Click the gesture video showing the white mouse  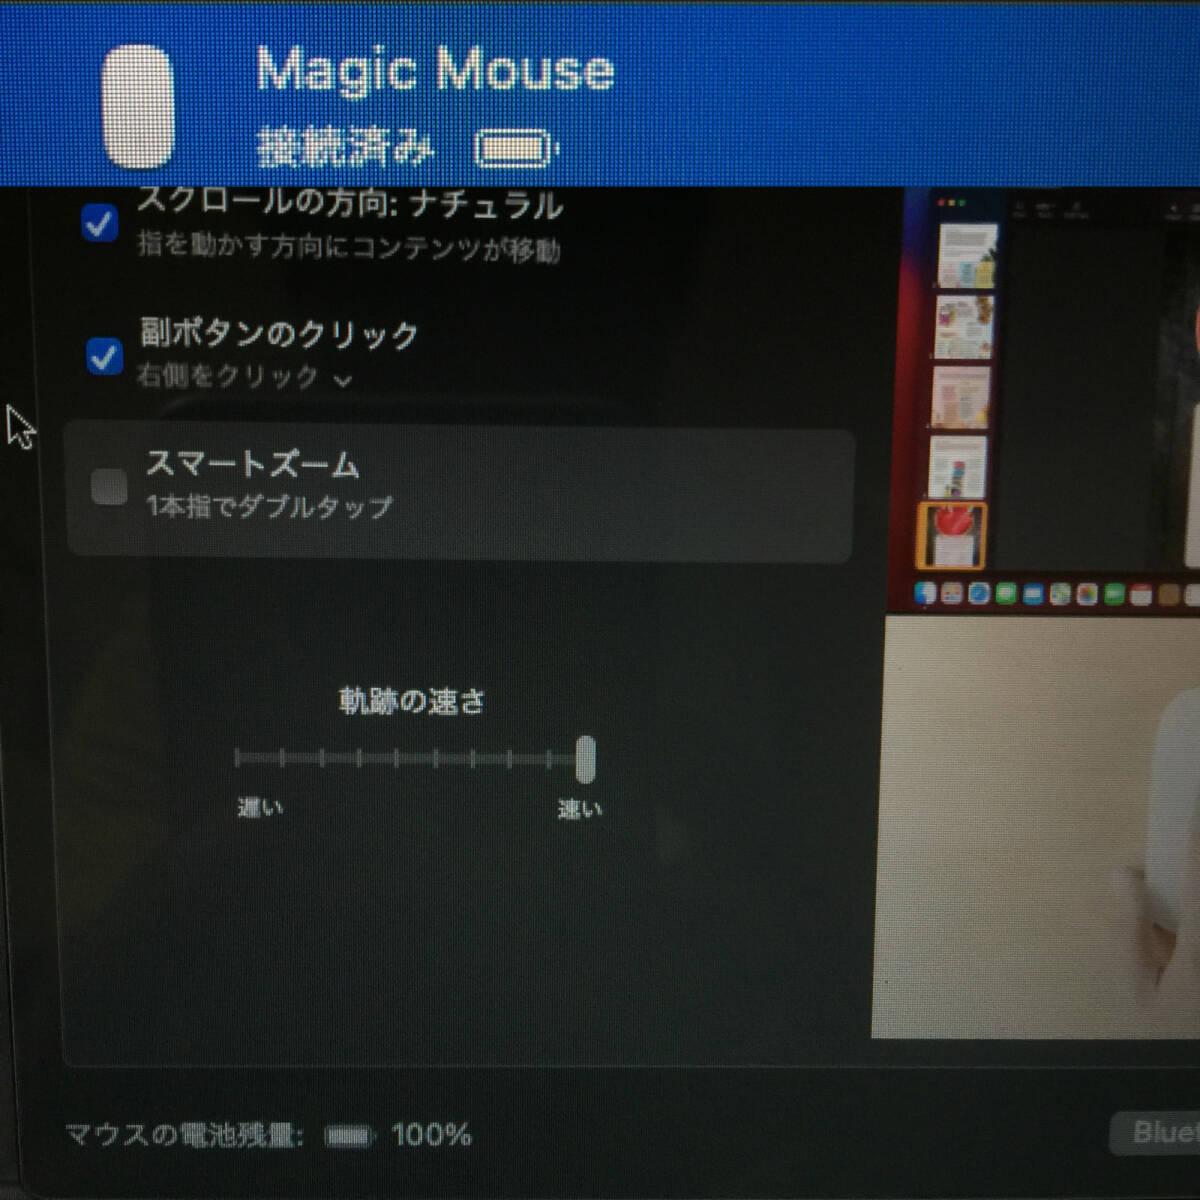pos(1036,827)
